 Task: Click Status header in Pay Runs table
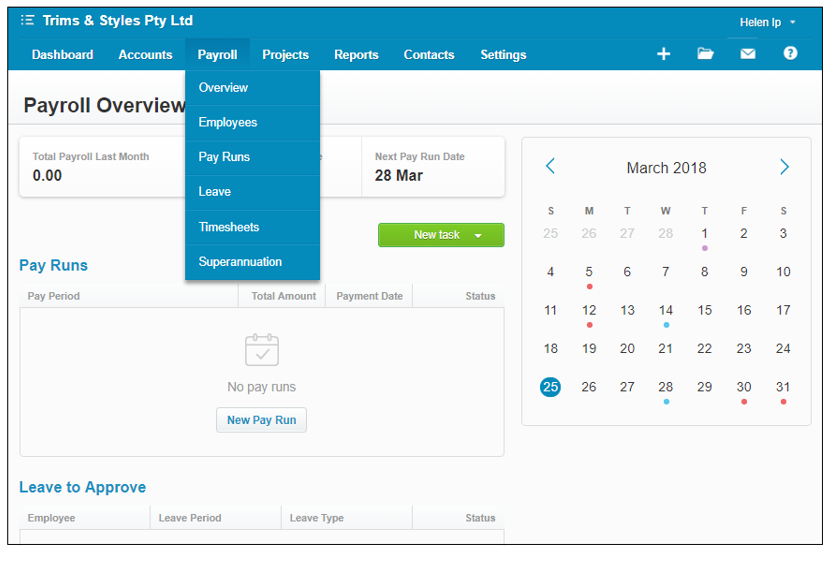(x=480, y=296)
